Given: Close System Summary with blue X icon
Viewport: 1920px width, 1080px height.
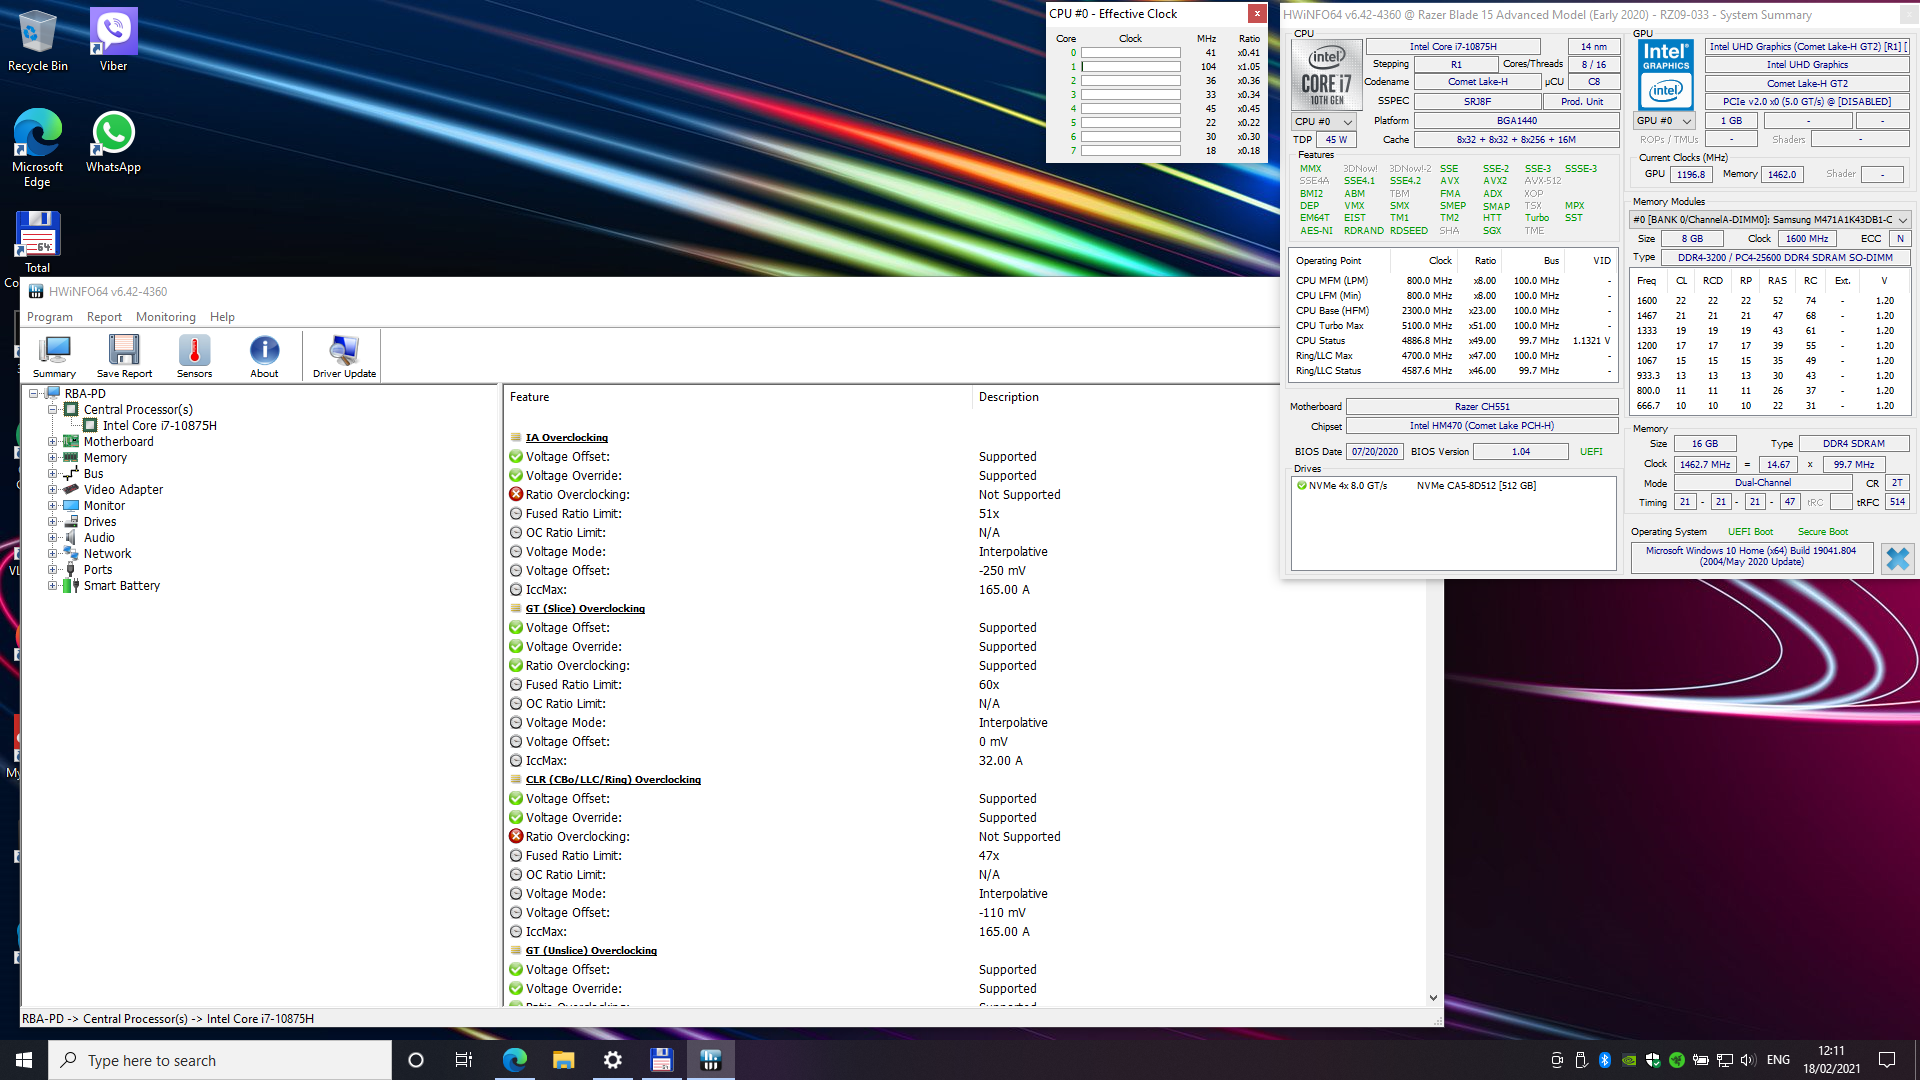Looking at the screenshot, I should [x=1897, y=558].
